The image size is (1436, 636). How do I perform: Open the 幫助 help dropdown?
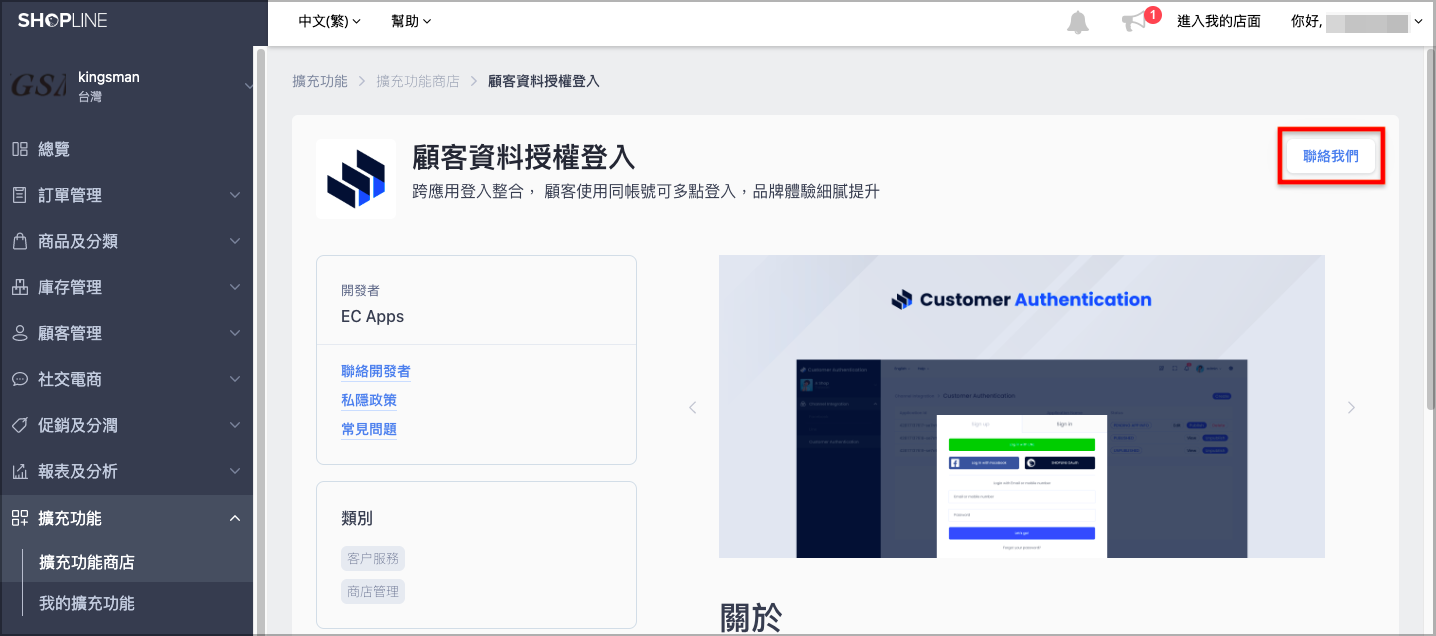pyautogui.click(x=411, y=21)
